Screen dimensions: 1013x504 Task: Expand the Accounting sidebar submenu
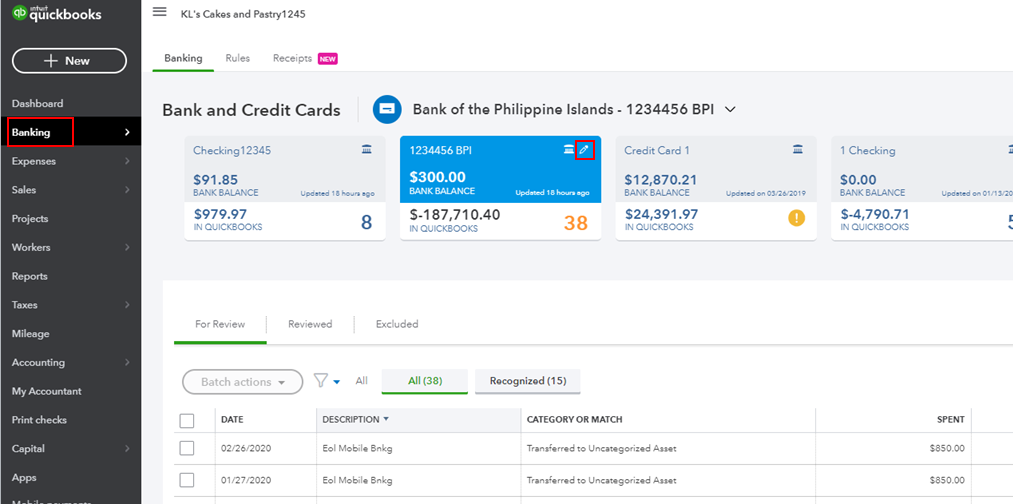[x=127, y=362]
